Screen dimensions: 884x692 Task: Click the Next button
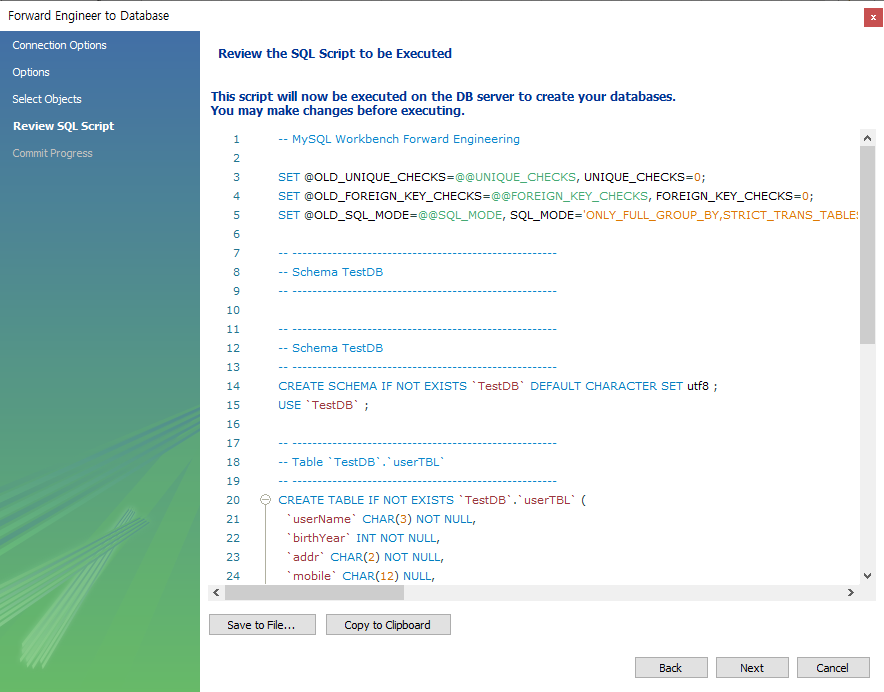752,668
